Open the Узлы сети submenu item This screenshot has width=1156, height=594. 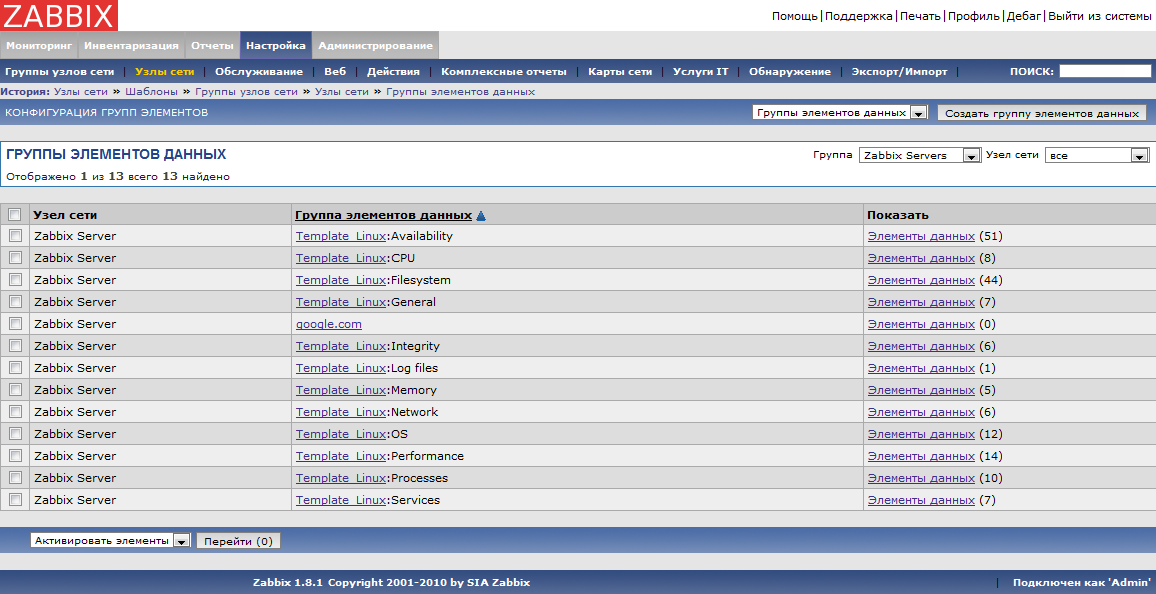coord(164,71)
